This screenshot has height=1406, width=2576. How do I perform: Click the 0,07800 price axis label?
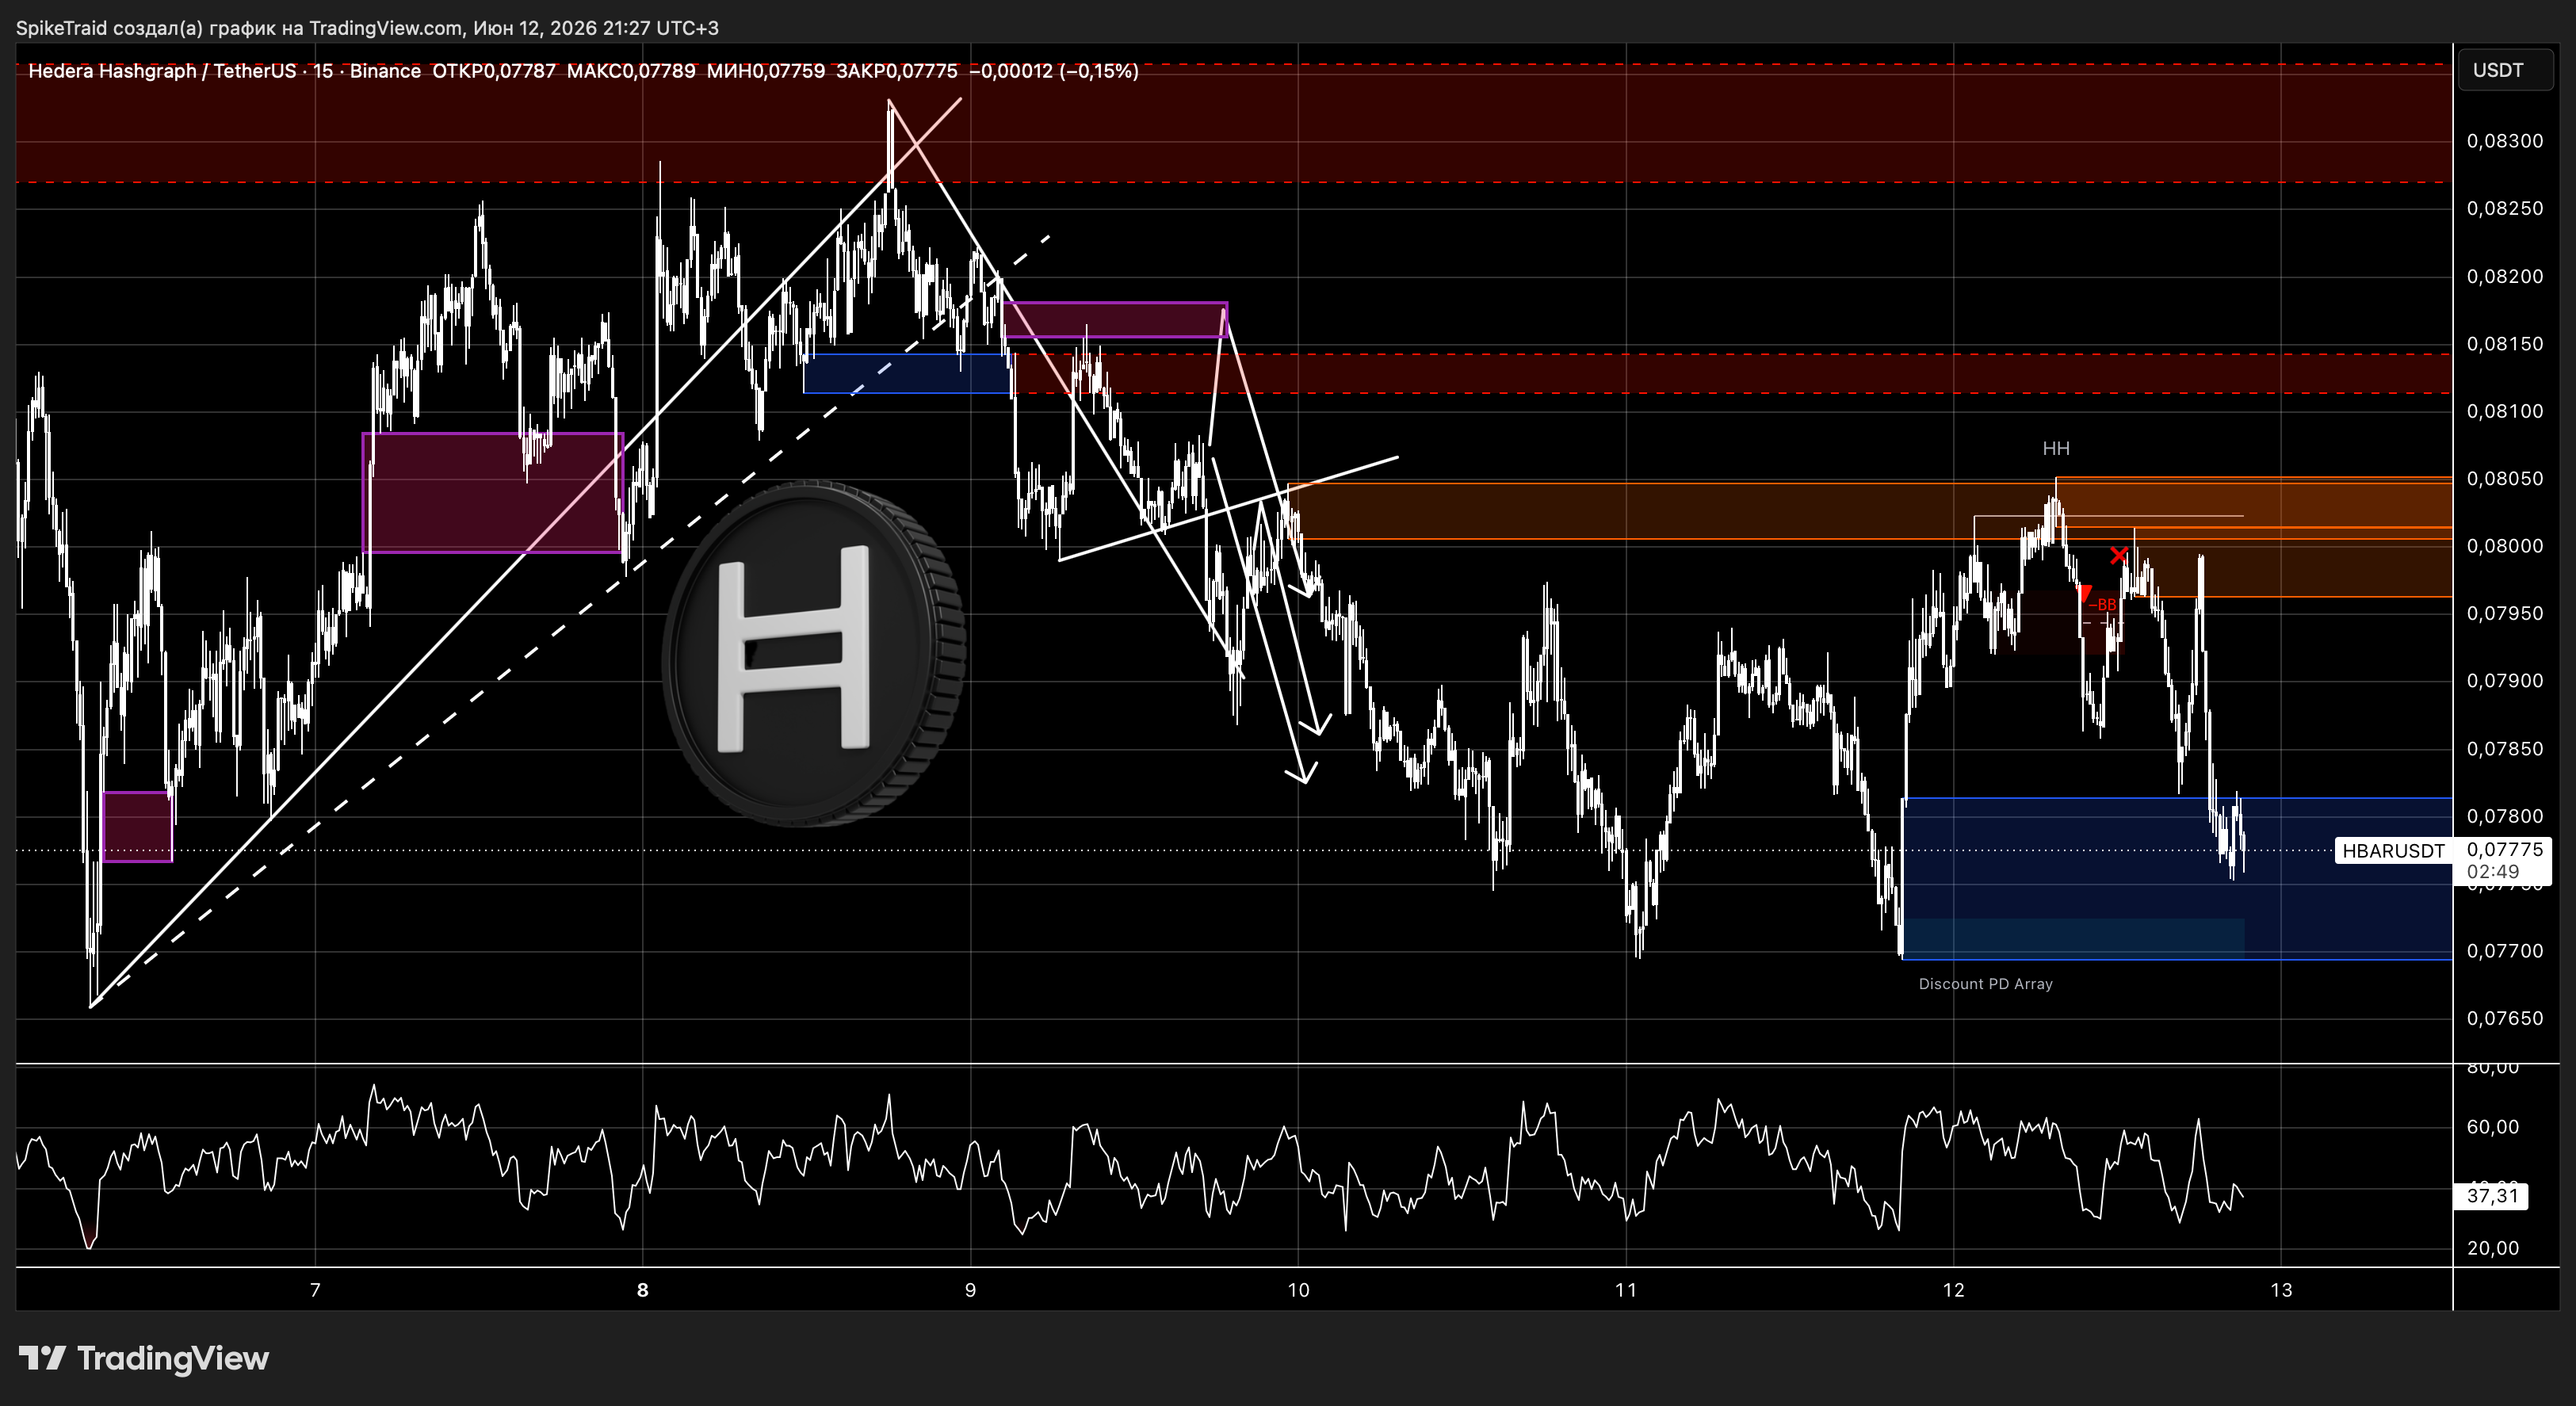click(2504, 816)
